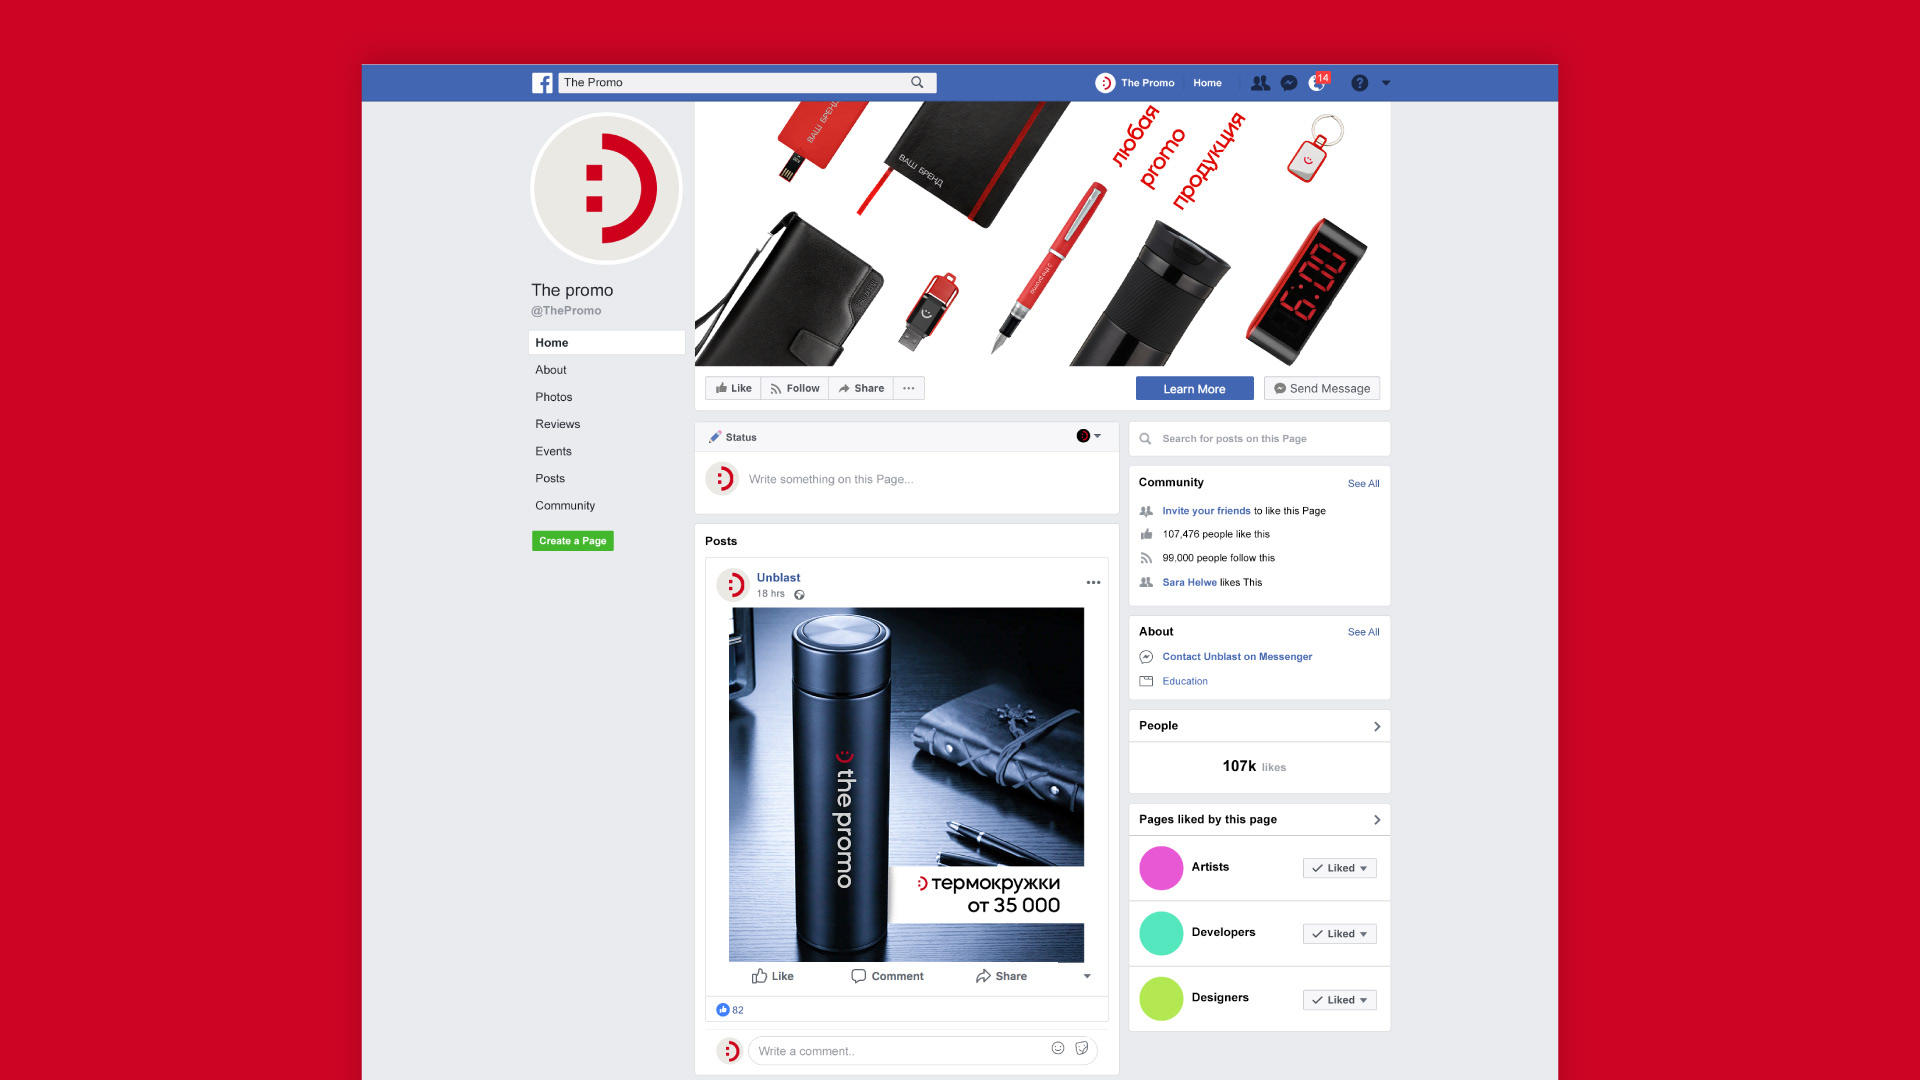Open the Reviews tab in sidebar
Viewport: 1920px width, 1080px height.
coord(557,424)
